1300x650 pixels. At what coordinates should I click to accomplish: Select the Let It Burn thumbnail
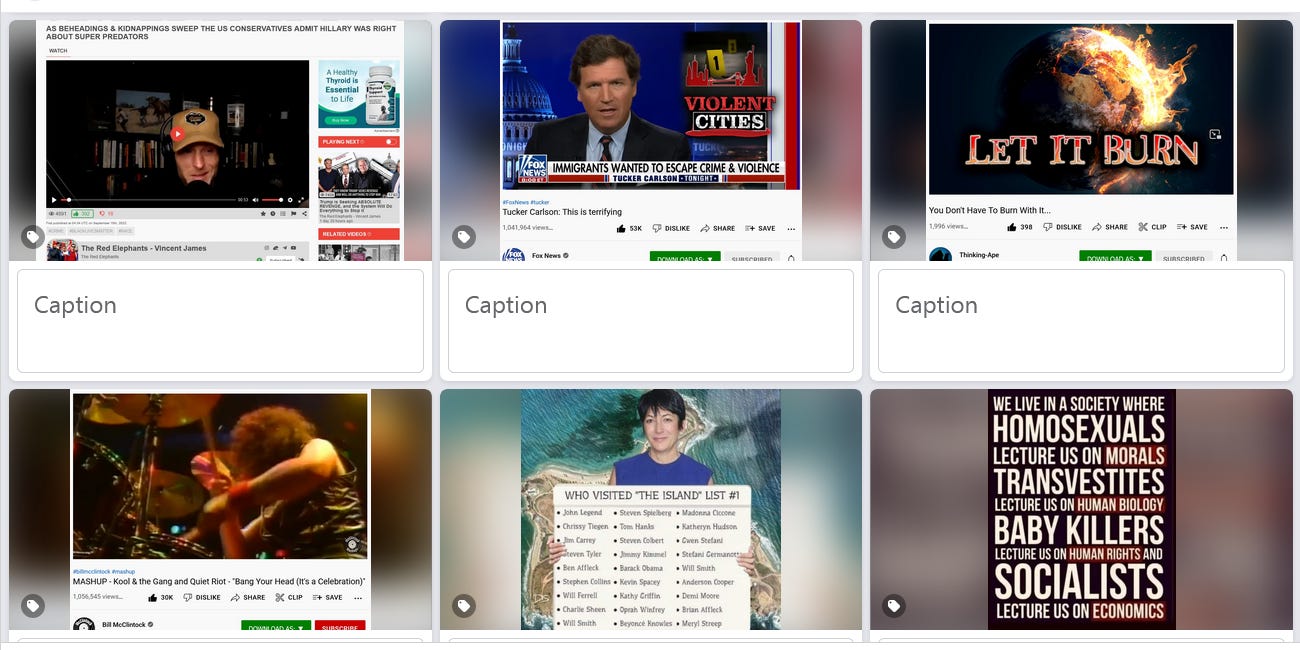(1081, 141)
